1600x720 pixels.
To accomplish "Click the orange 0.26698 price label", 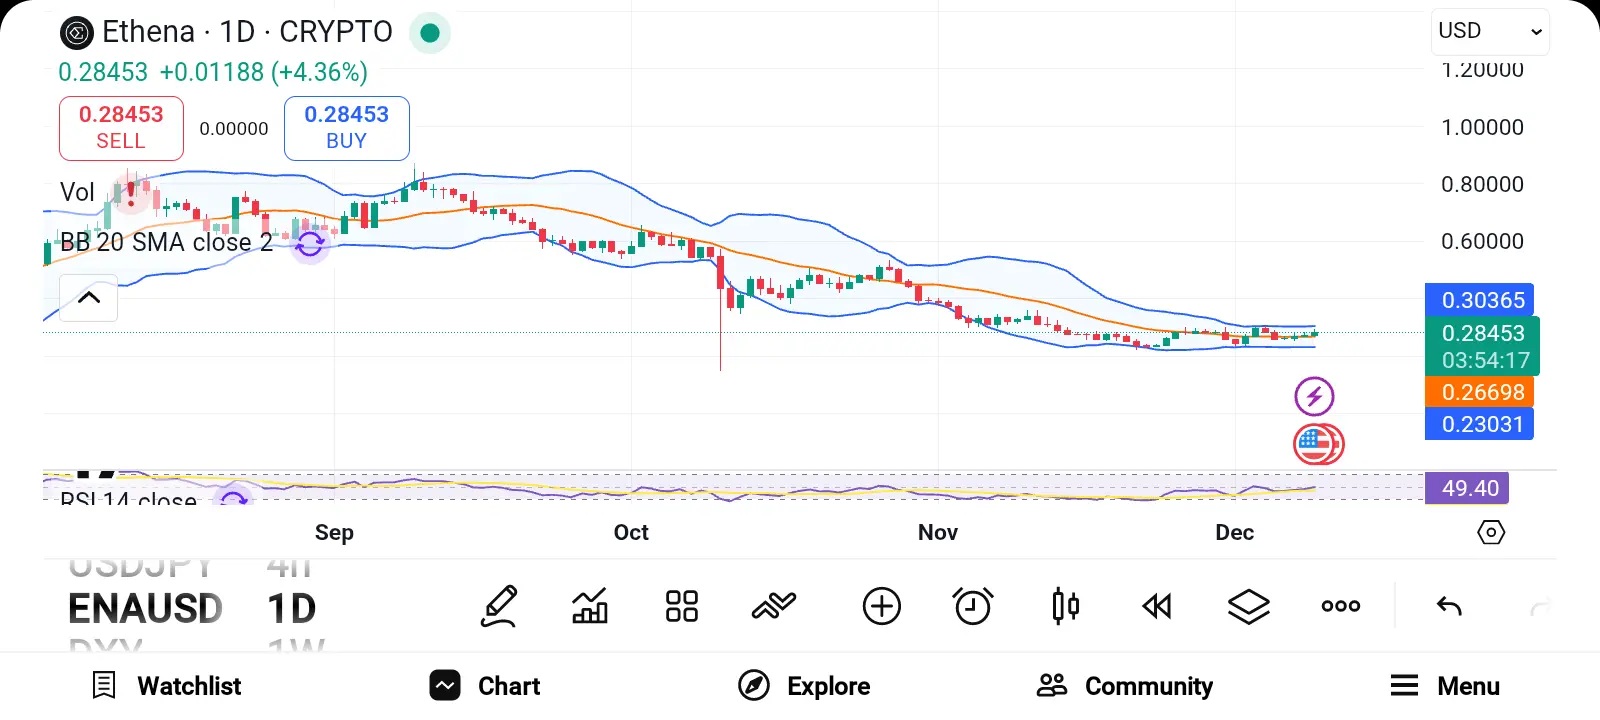I will (x=1479, y=392).
